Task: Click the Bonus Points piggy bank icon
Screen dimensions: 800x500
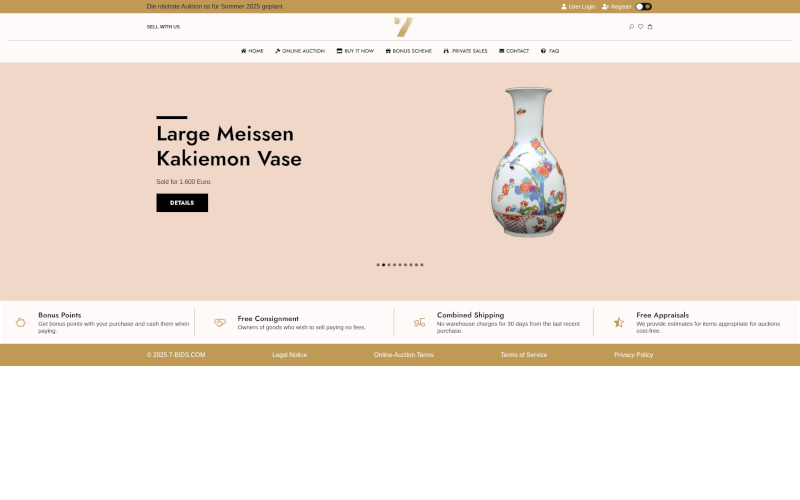Action: [x=20, y=322]
